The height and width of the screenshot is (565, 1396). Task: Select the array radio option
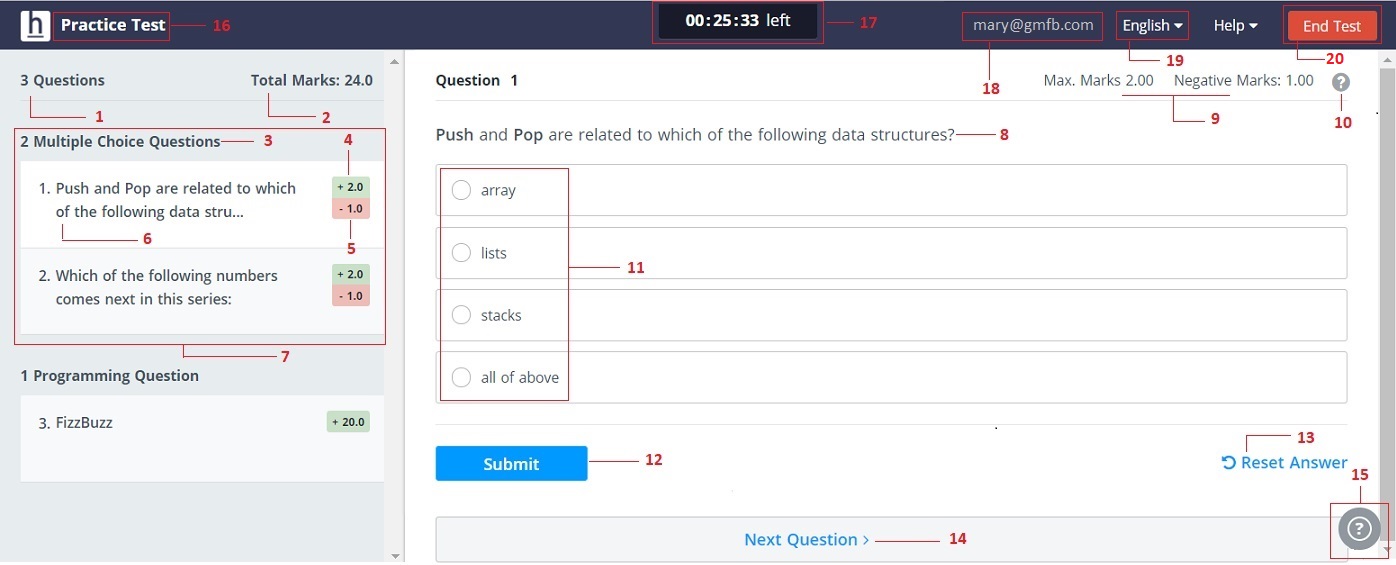[461, 190]
